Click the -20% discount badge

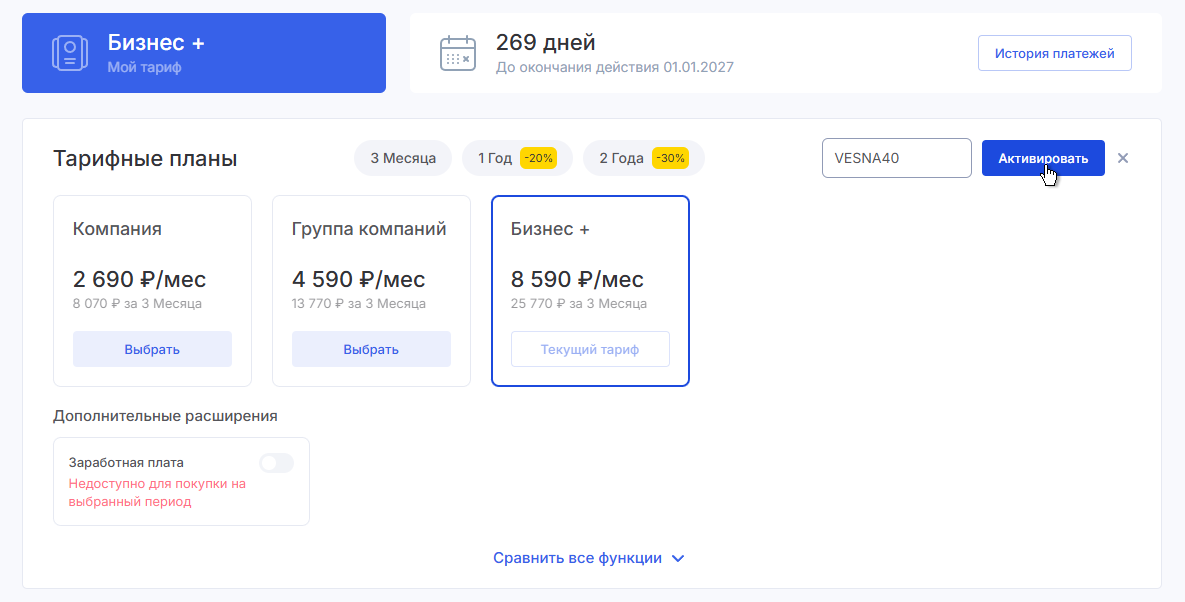click(538, 158)
